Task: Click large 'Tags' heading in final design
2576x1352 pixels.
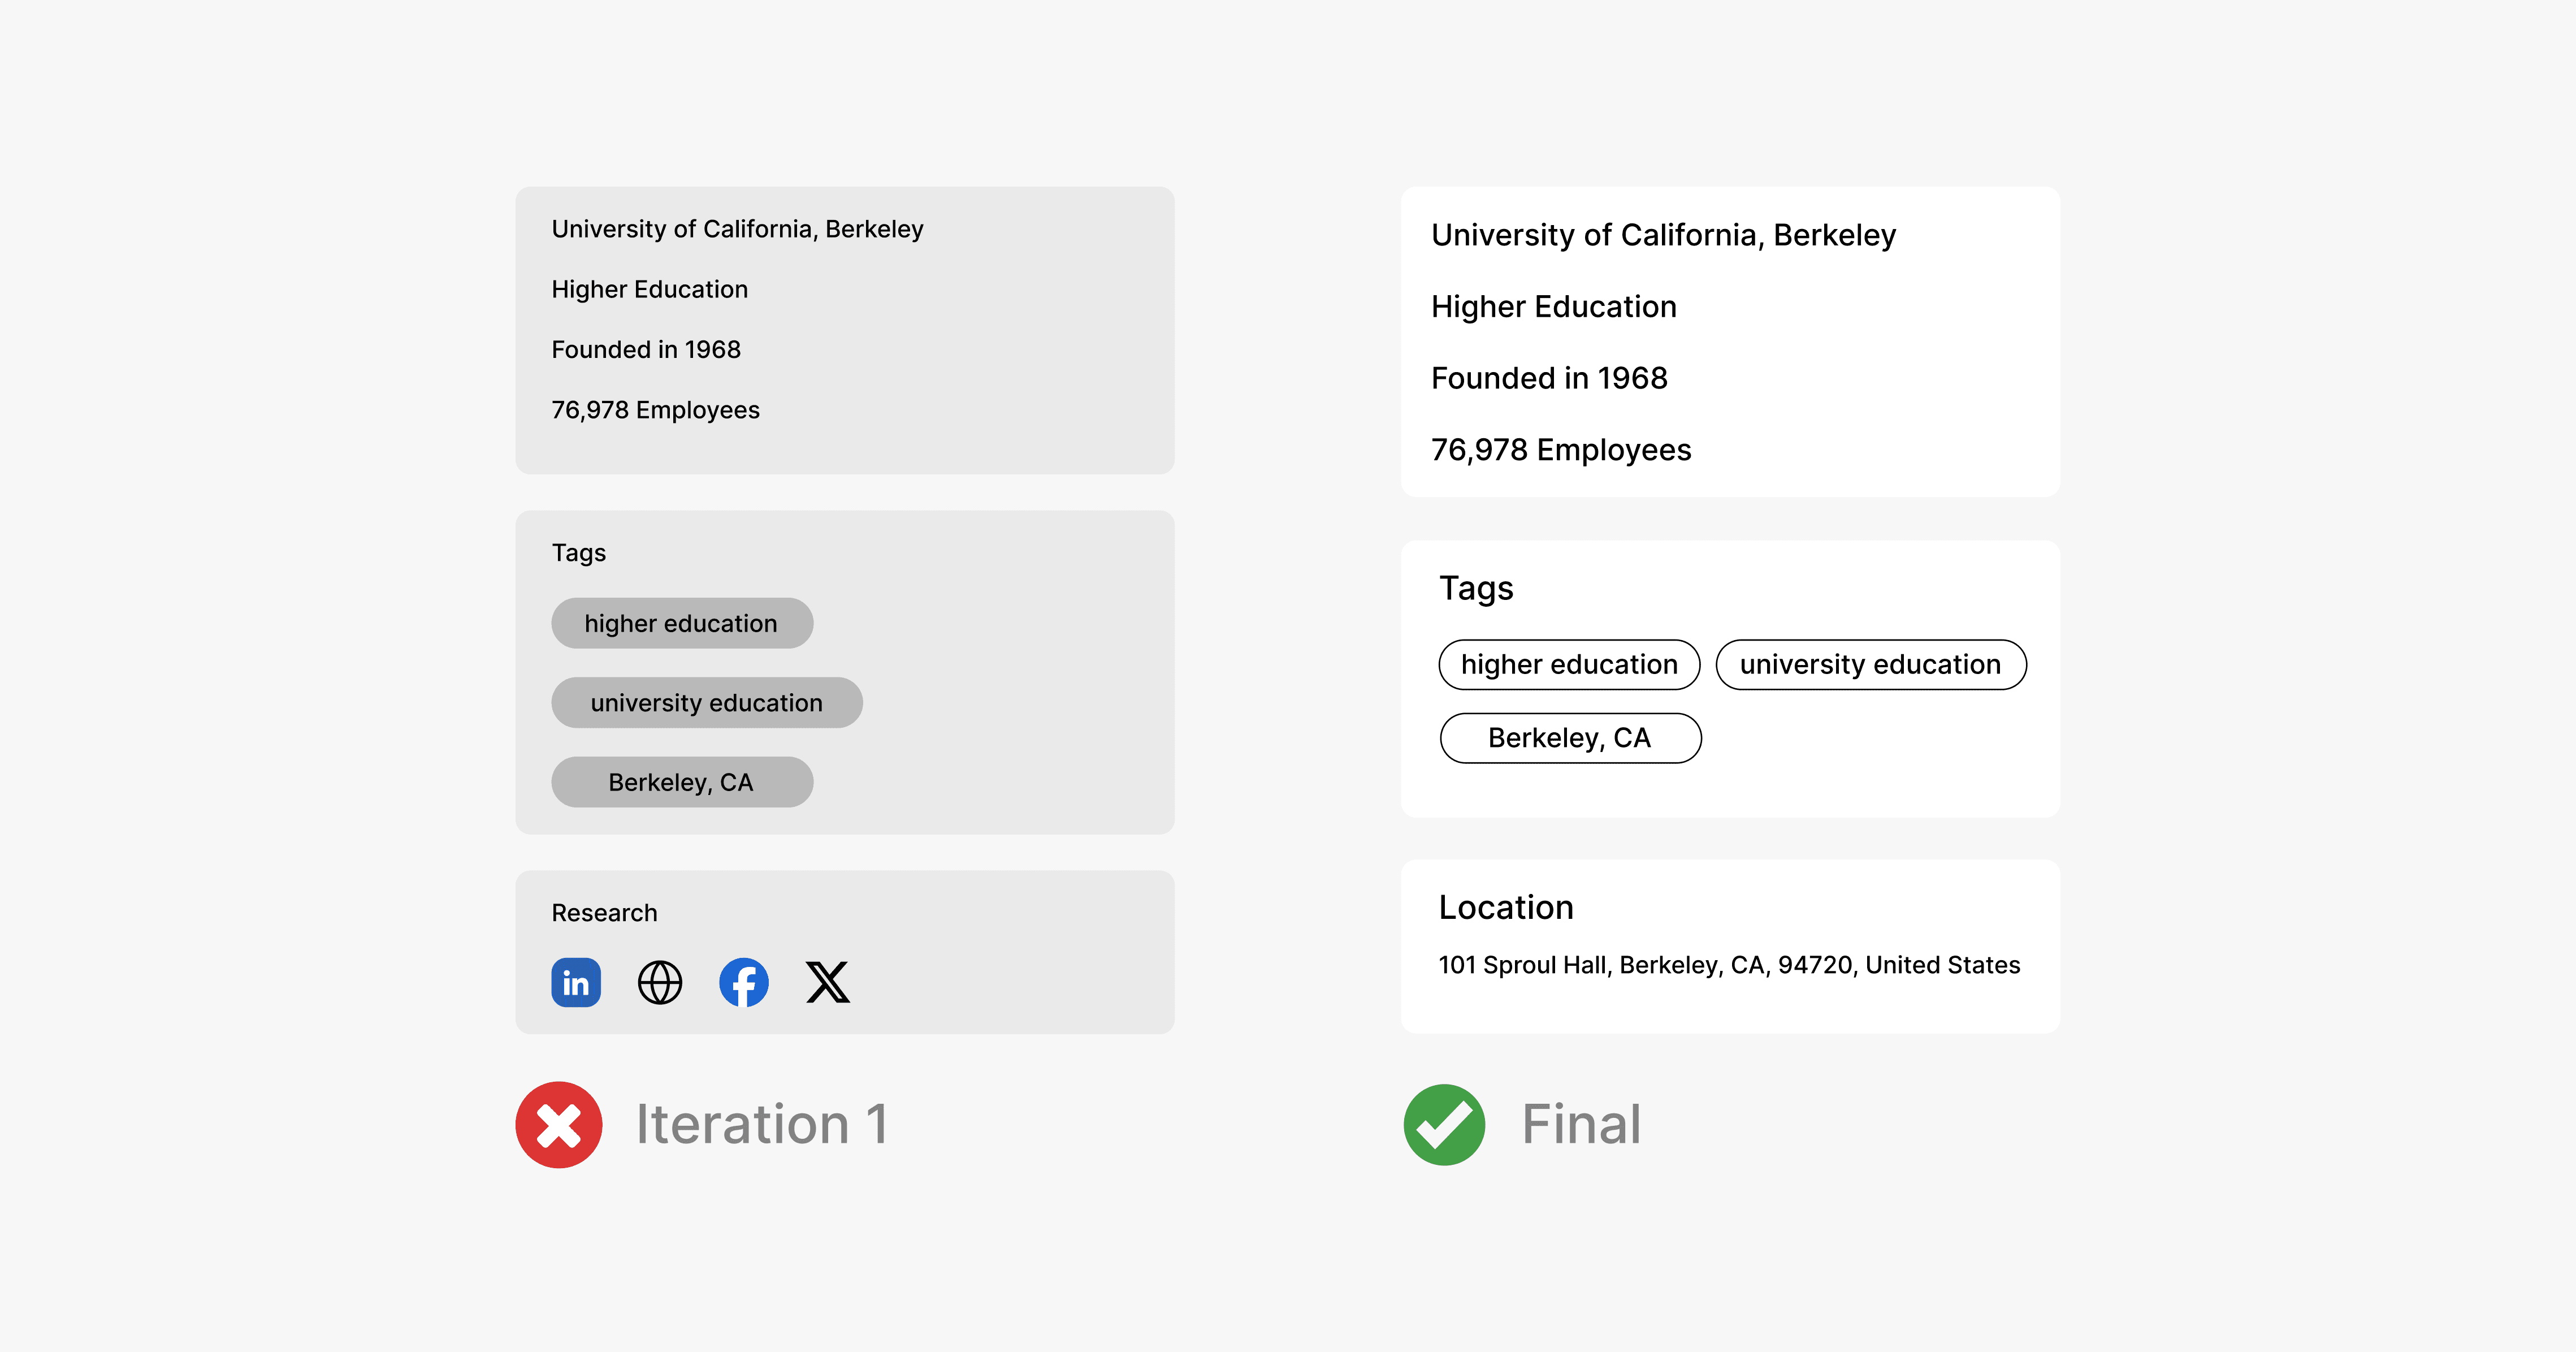Action: pyautogui.click(x=1476, y=588)
